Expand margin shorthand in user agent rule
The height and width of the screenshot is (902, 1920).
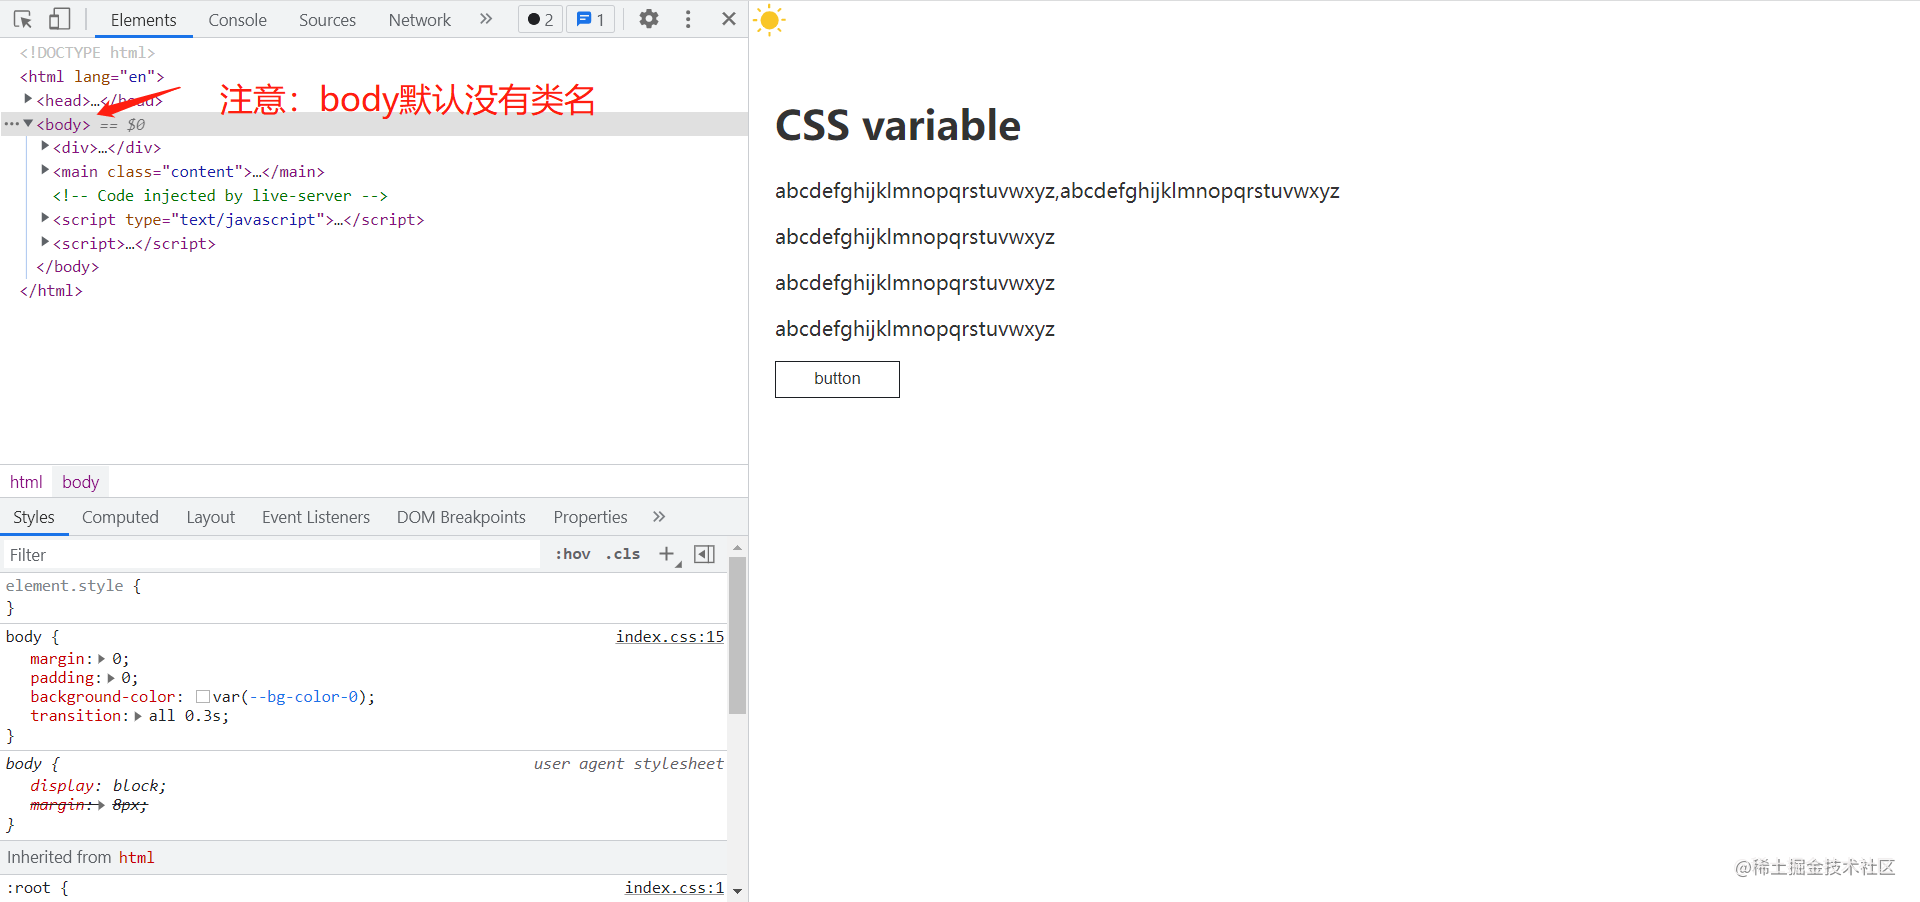click(101, 805)
